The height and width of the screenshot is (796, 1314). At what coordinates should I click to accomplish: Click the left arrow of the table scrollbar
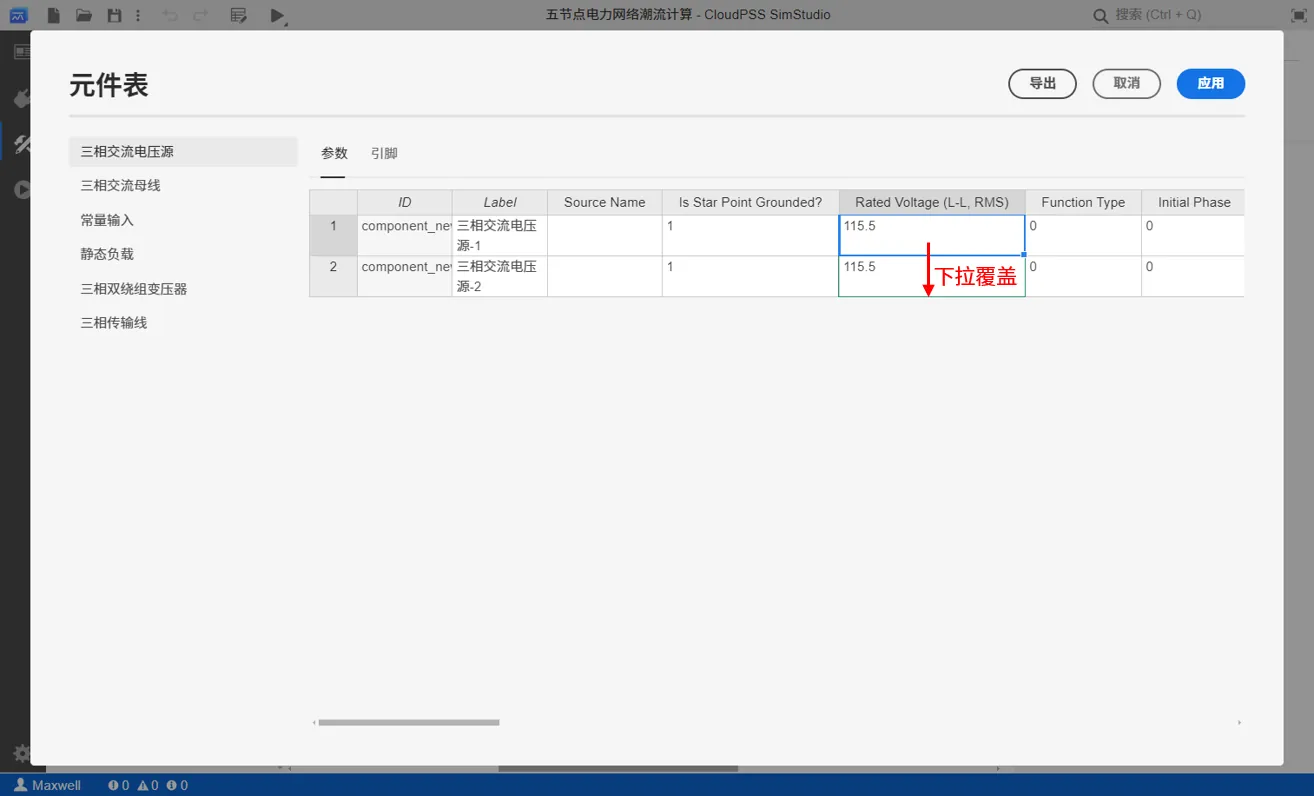pyautogui.click(x=314, y=722)
